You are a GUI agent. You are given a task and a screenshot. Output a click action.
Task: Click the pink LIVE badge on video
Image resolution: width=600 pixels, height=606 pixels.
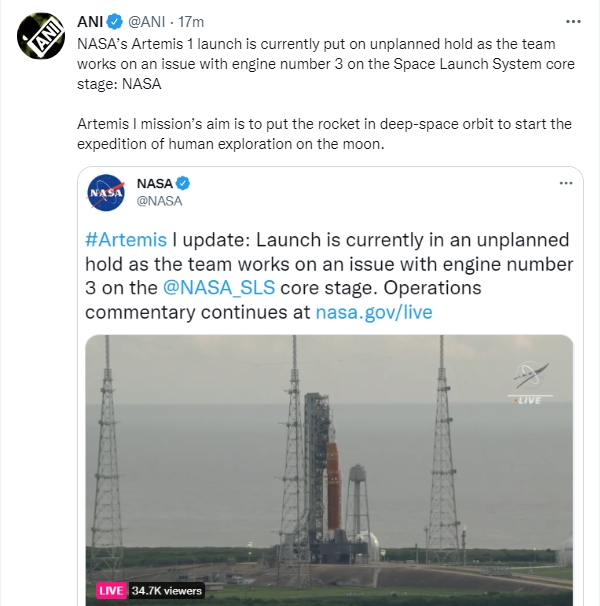(x=111, y=591)
